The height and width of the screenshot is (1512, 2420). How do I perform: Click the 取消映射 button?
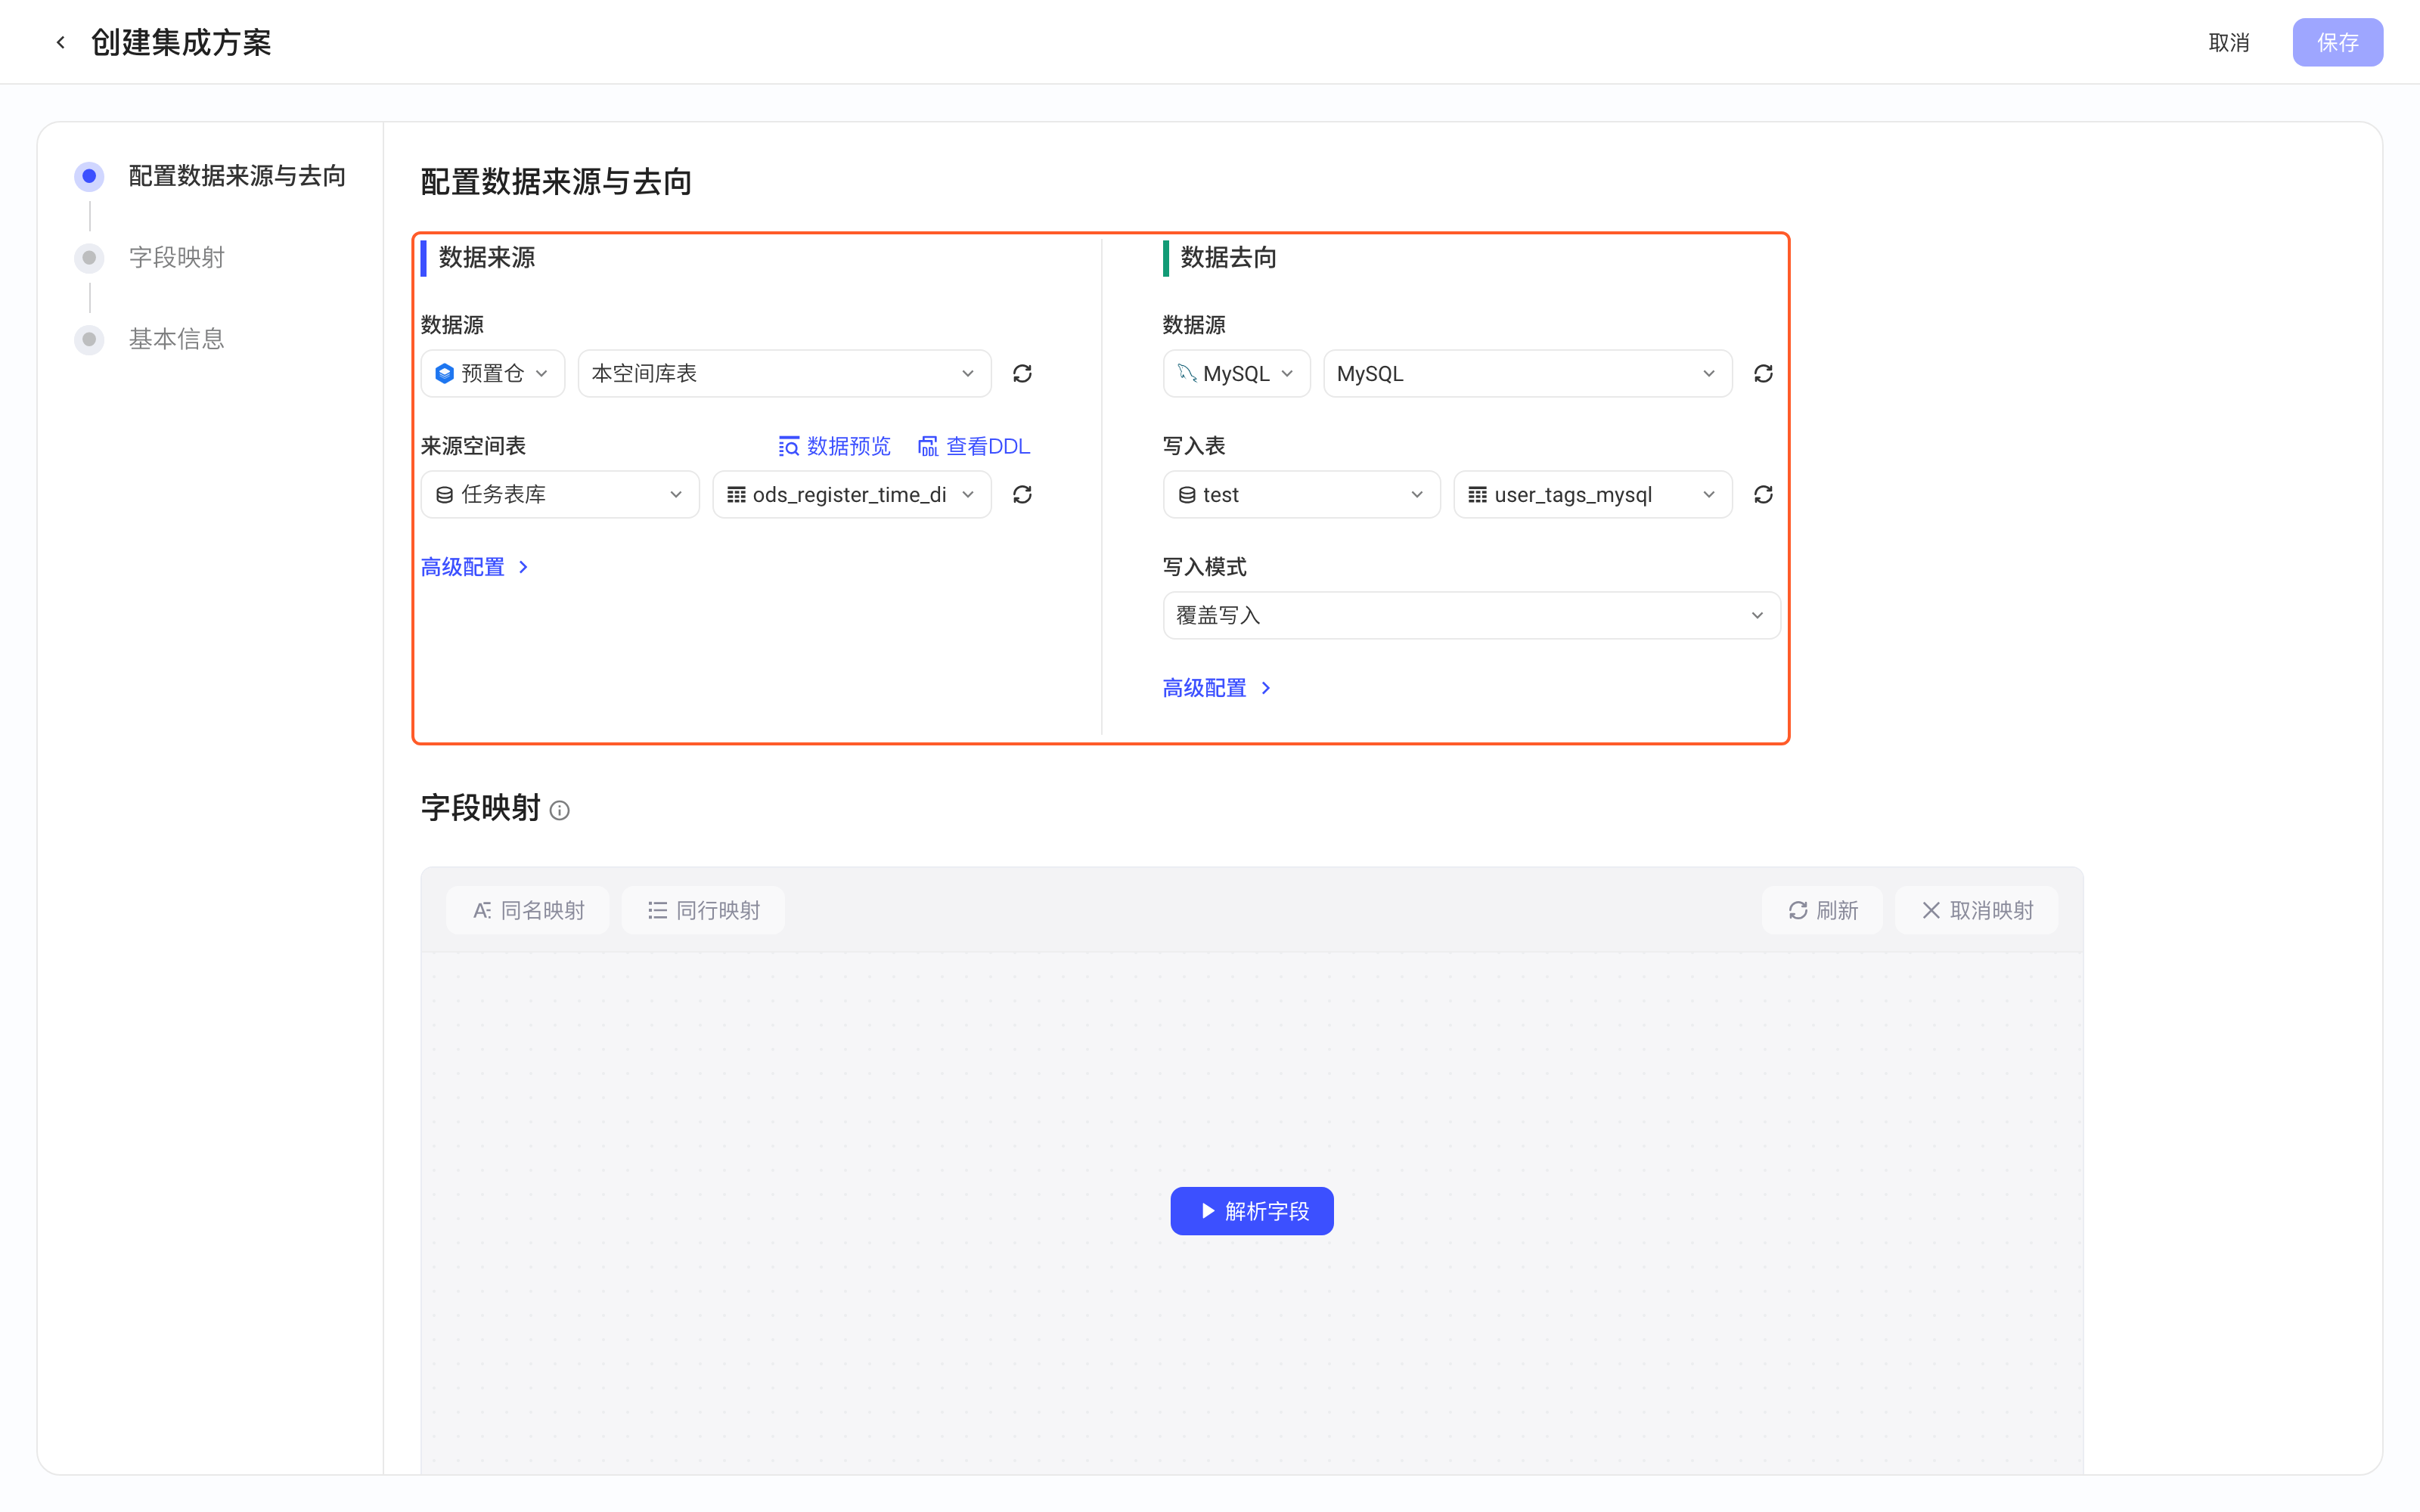coord(1977,910)
